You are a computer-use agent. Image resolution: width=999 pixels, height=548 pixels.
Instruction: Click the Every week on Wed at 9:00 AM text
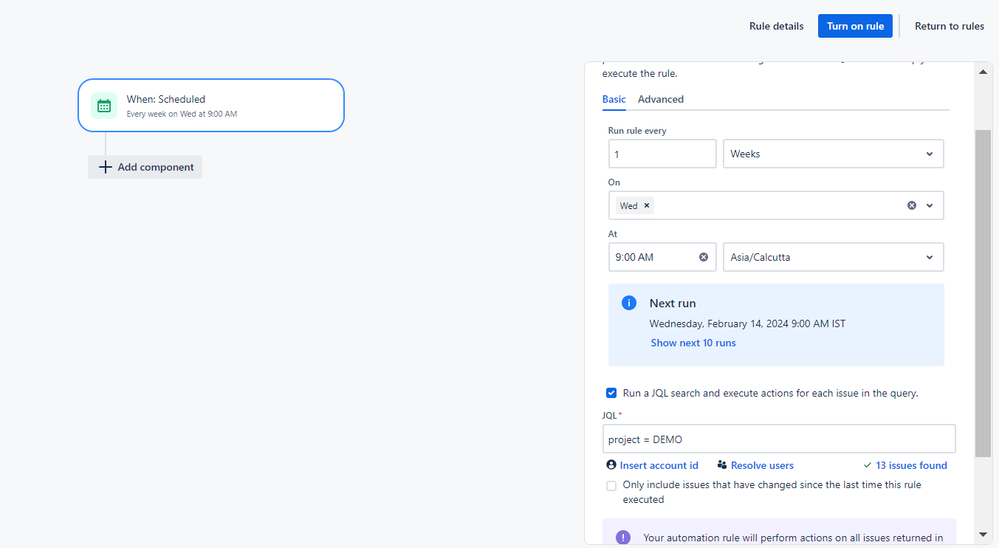tap(182, 114)
